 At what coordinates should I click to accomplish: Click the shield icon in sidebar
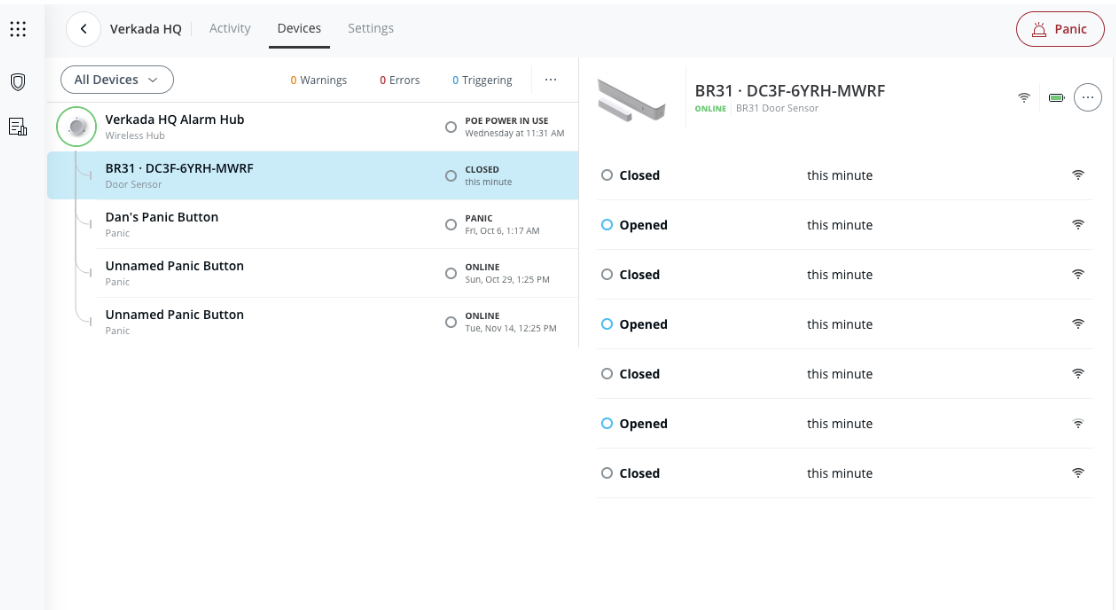(18, 82)
